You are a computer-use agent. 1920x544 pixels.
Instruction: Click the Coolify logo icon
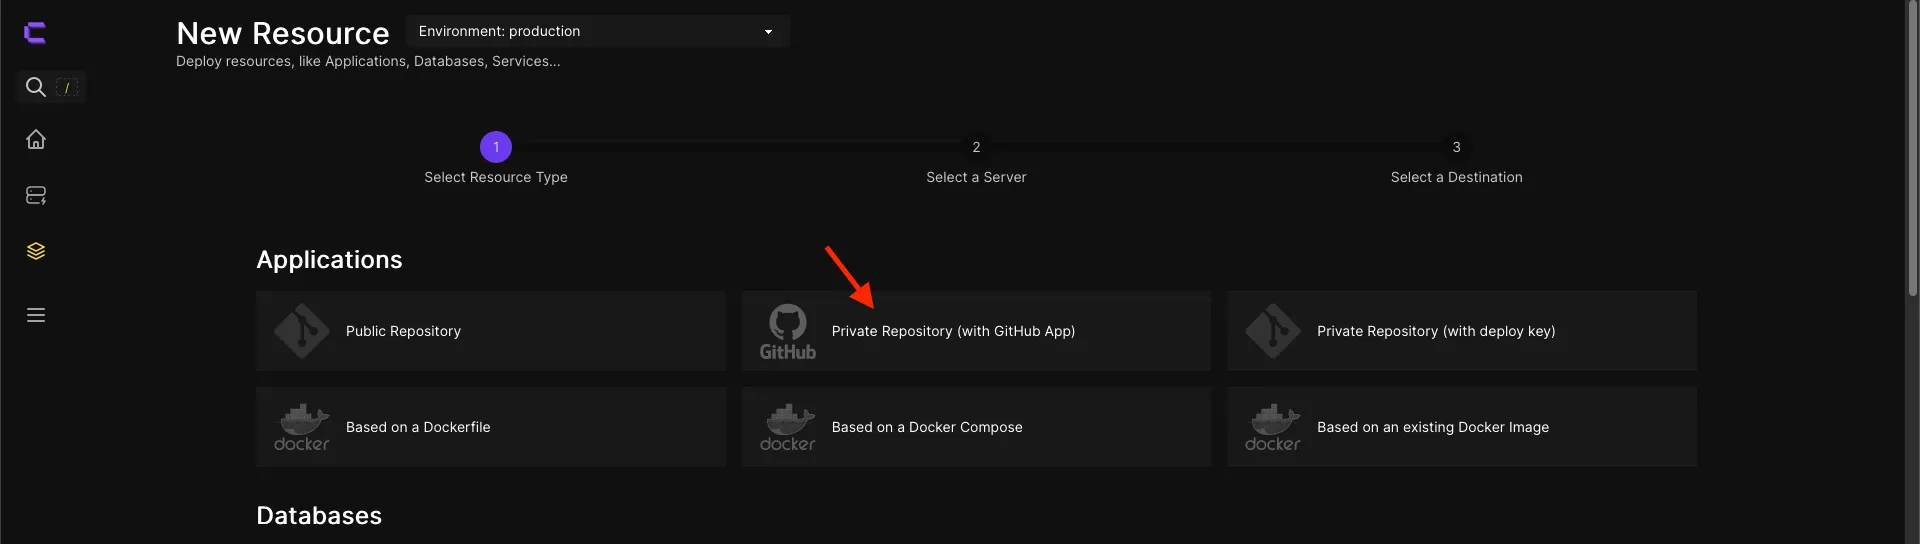(x=35, y=33)
